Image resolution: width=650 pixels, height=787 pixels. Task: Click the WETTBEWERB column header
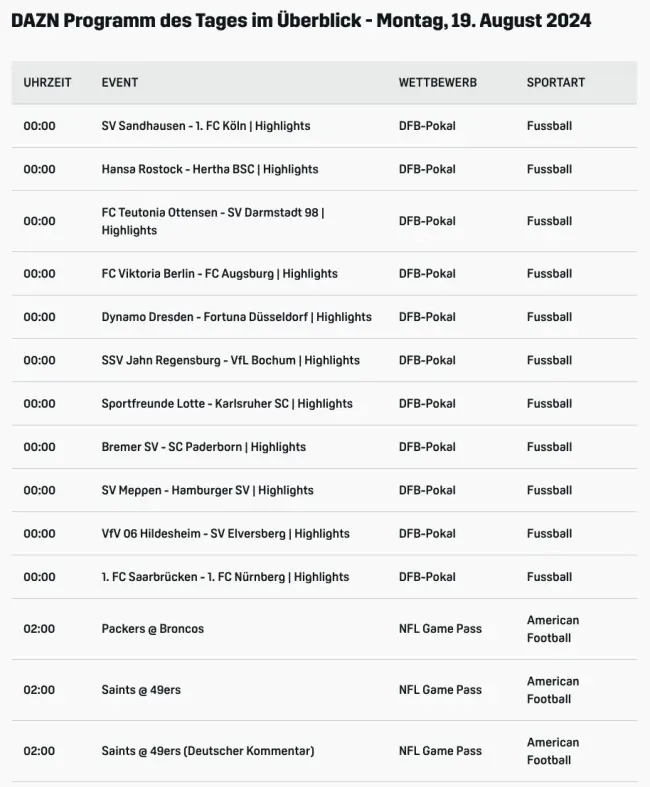(x=437, y=83)
